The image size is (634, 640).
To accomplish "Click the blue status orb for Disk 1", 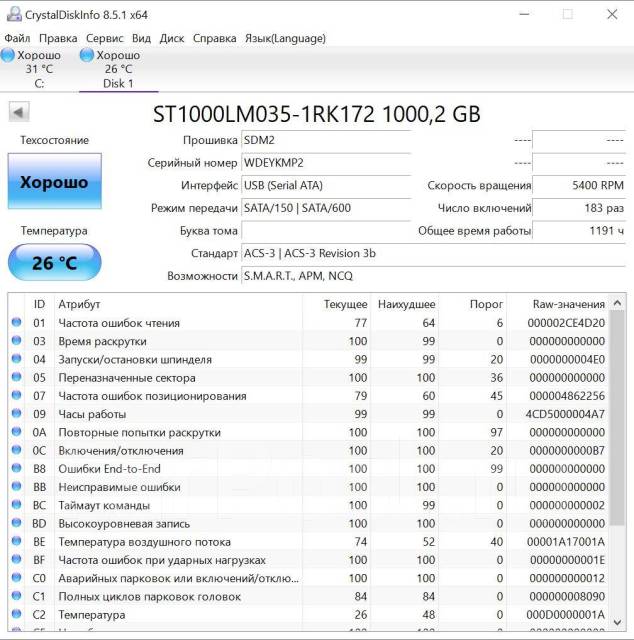I will click(x=87, y=55).
